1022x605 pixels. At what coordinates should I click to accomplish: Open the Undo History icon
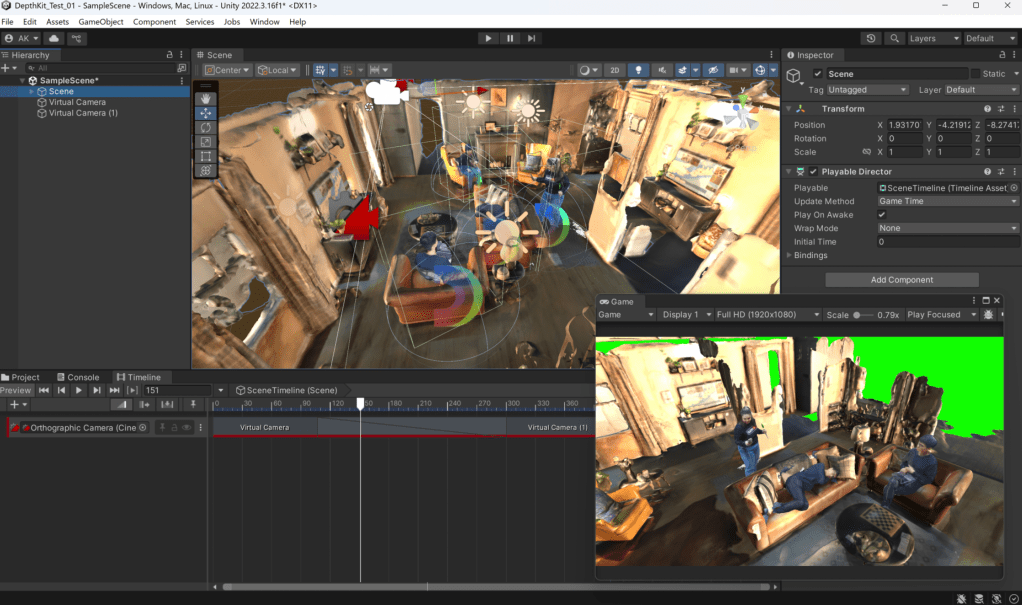tap(872, 38)
